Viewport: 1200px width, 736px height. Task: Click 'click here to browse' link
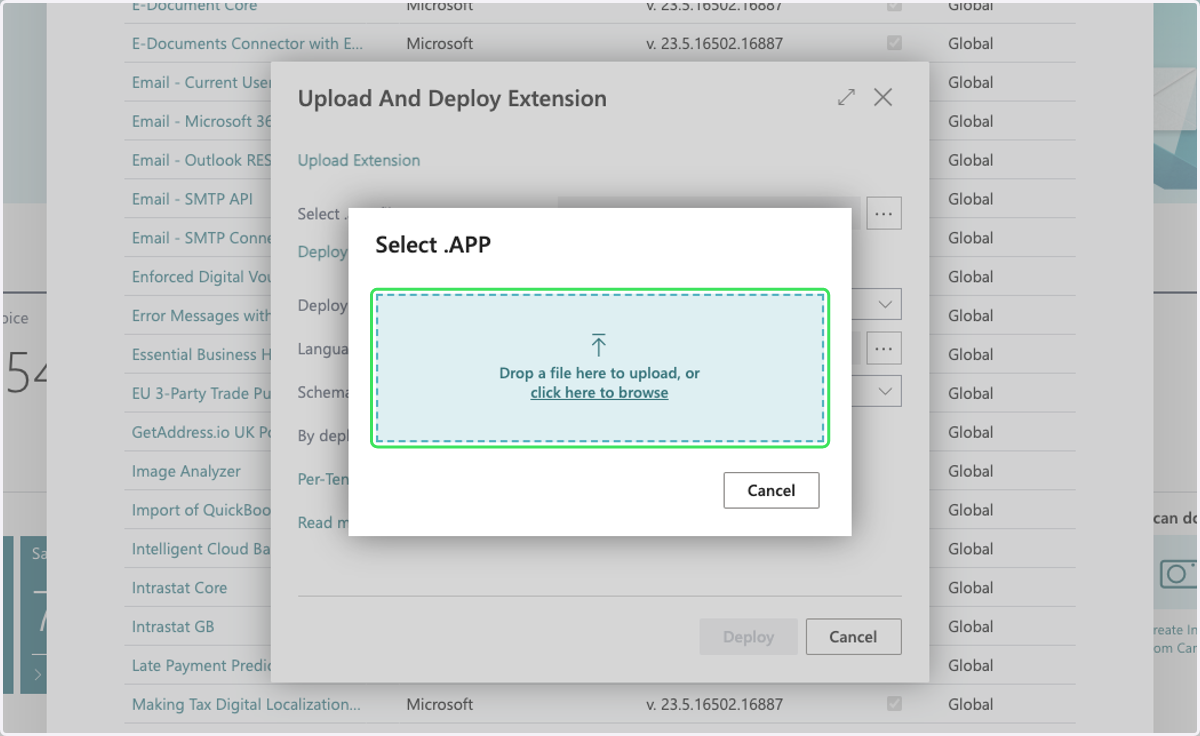coord(599,393)
